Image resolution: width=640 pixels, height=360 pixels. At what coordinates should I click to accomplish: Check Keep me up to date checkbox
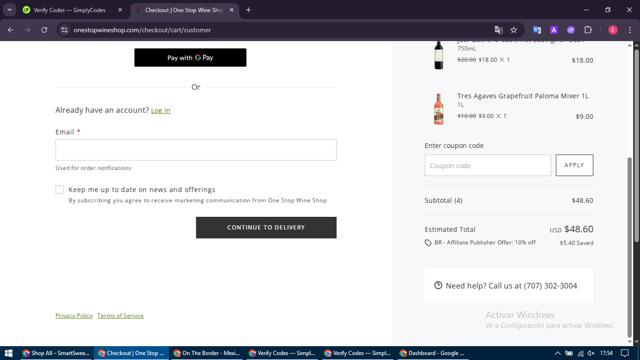(x=60, y=189)
